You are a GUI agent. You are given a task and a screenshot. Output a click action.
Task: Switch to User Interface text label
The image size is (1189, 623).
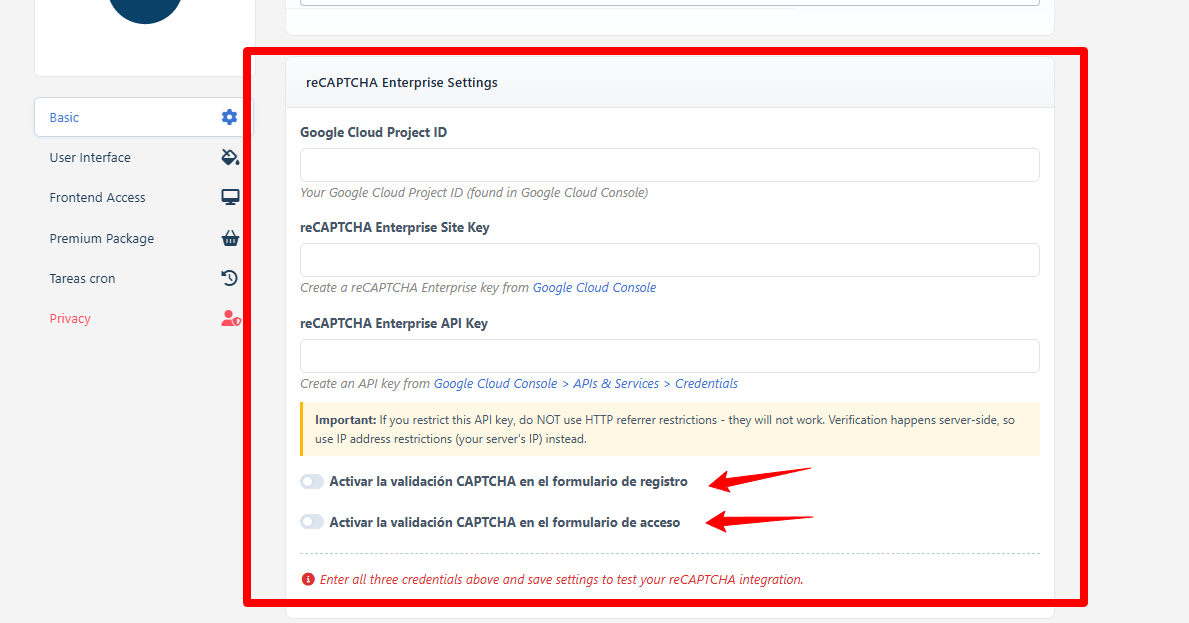pyautogui.click(x=90, y=157)
